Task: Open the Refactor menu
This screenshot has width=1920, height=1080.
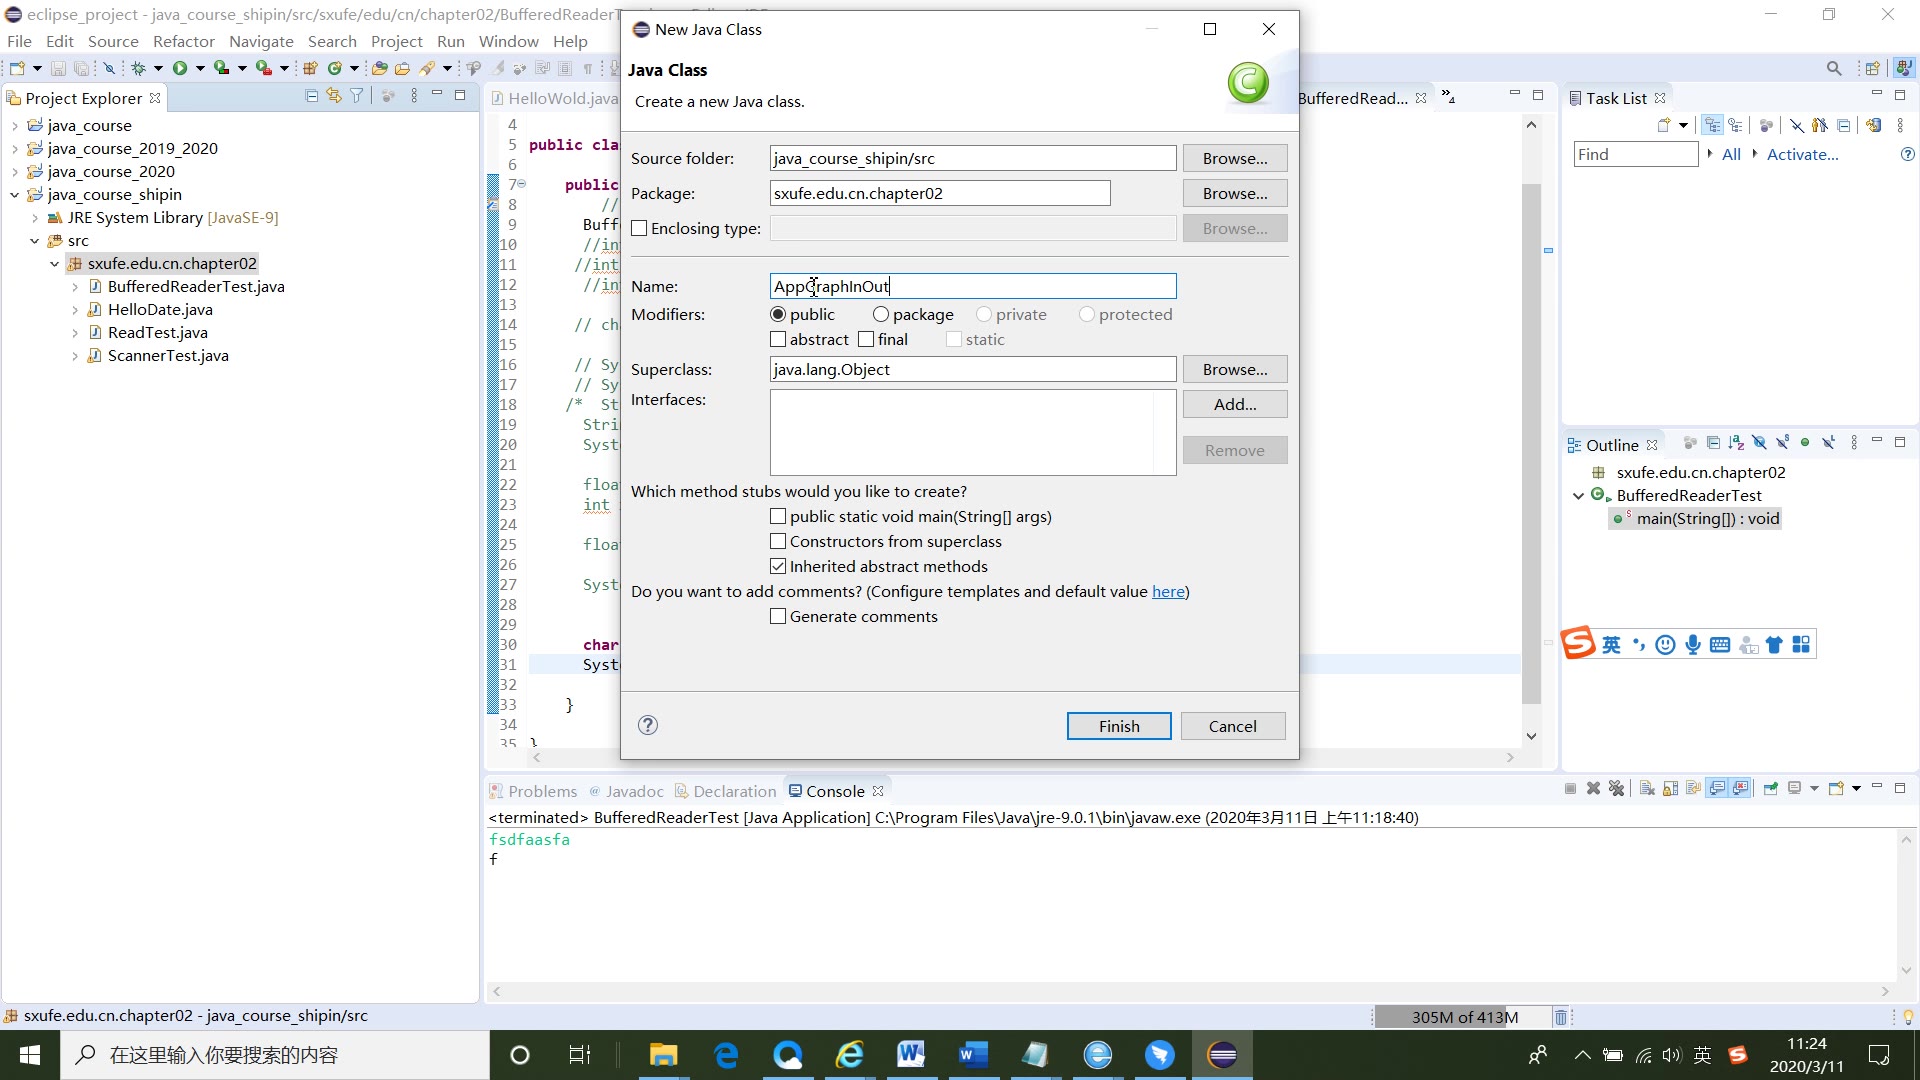Action: point(182,41)
